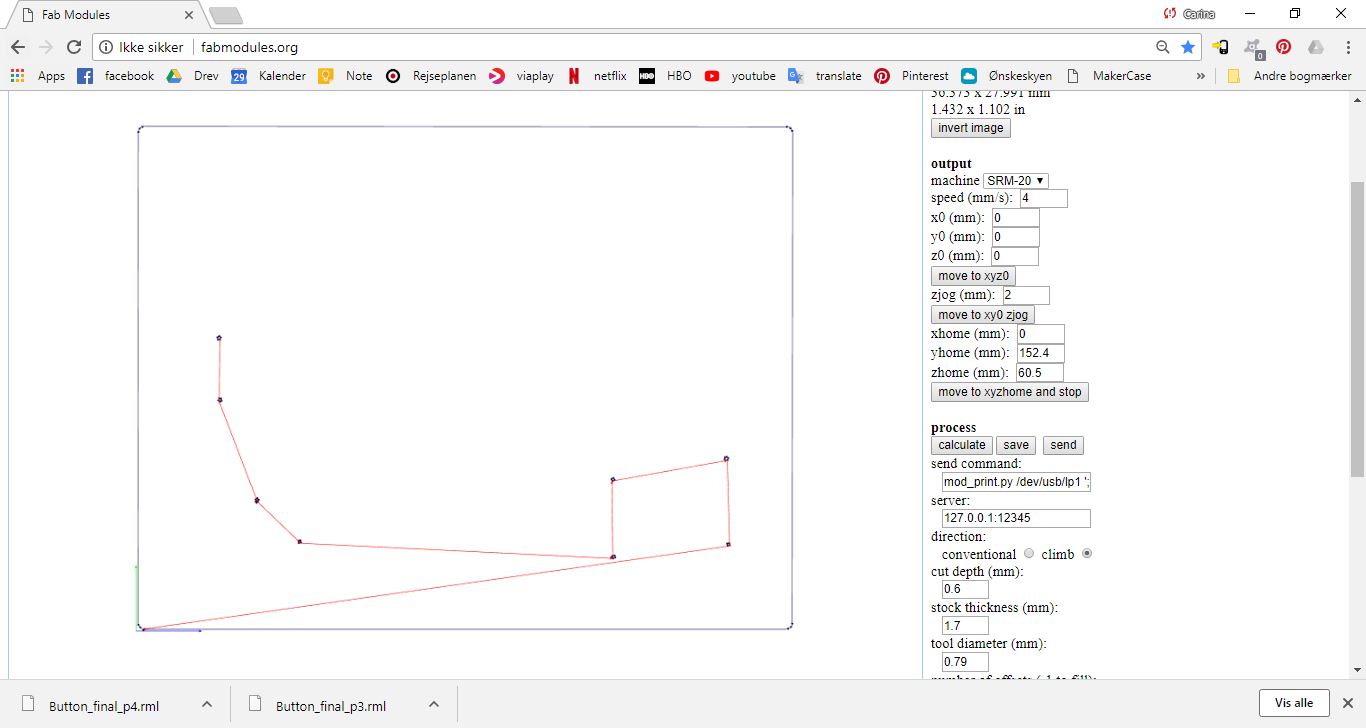
Task: Click the x0 (mm) input field
Action: [1015, 218]
